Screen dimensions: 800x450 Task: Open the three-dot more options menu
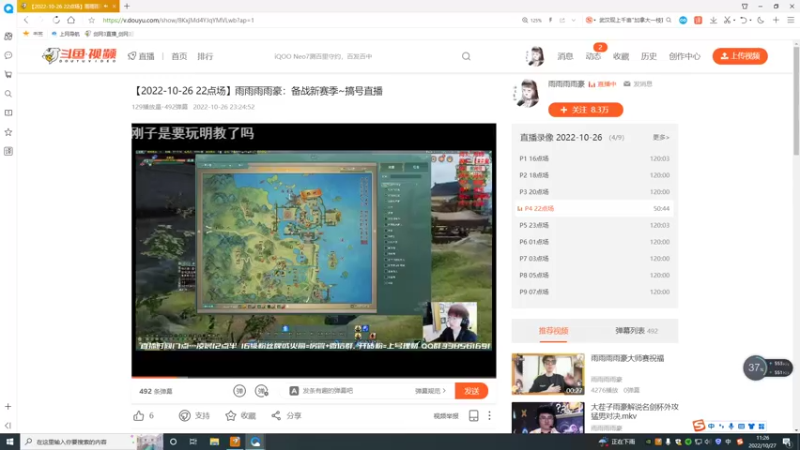pyautogui.click(x=489, y=416)
